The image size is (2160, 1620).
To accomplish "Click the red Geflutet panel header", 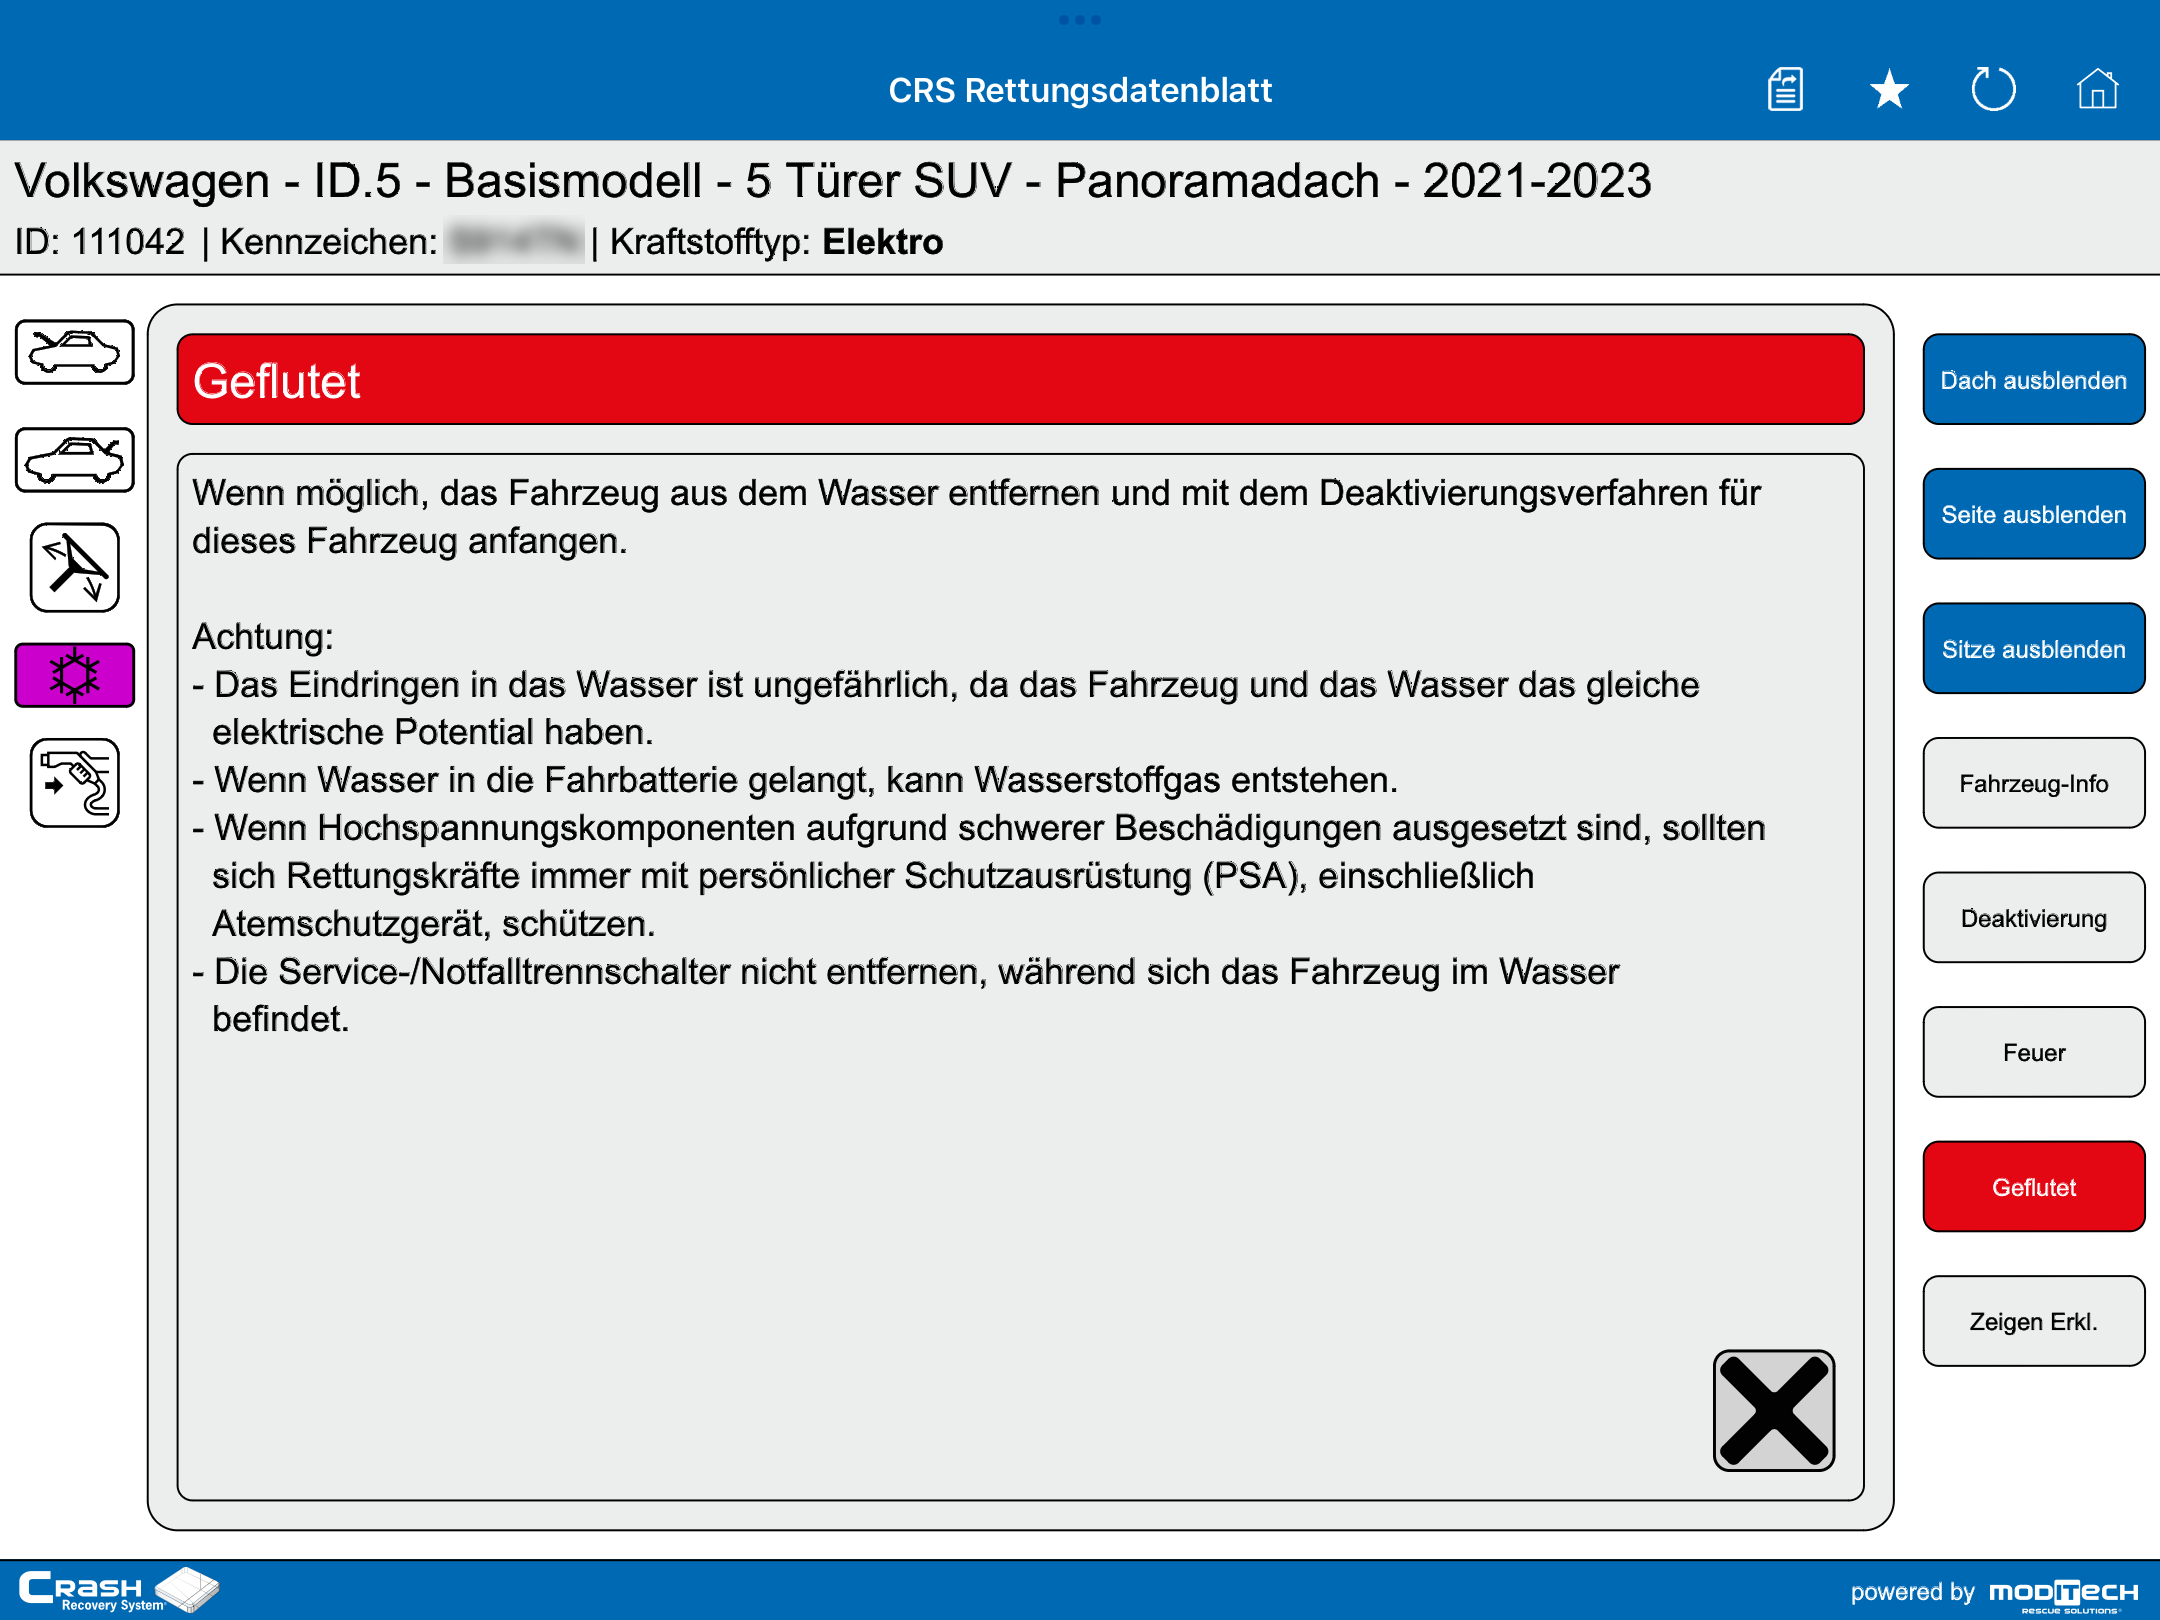I will point(1020,380).
